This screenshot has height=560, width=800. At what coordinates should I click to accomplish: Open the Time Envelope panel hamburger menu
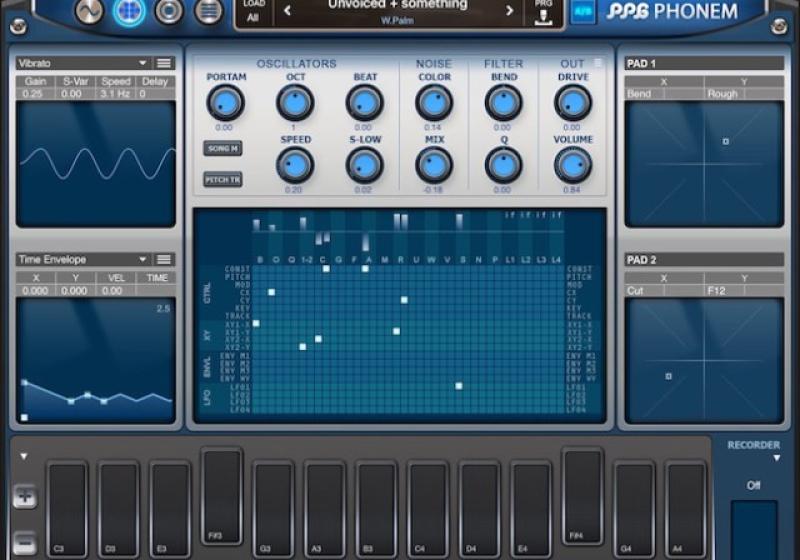point(164,259)
